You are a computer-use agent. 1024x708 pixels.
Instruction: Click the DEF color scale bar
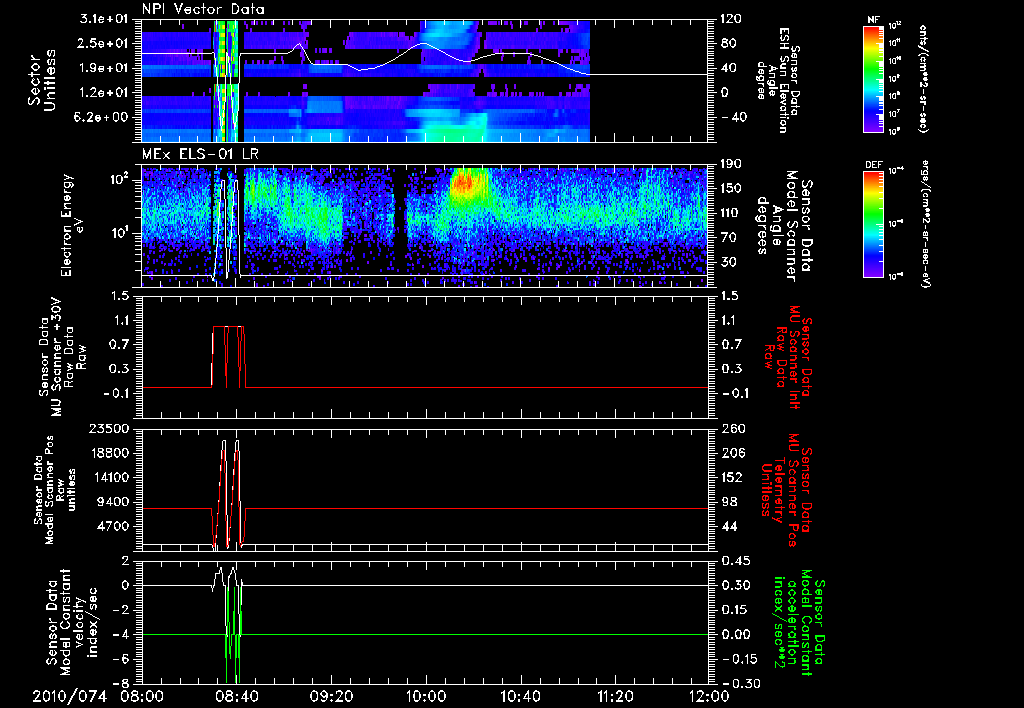(873, 223)
